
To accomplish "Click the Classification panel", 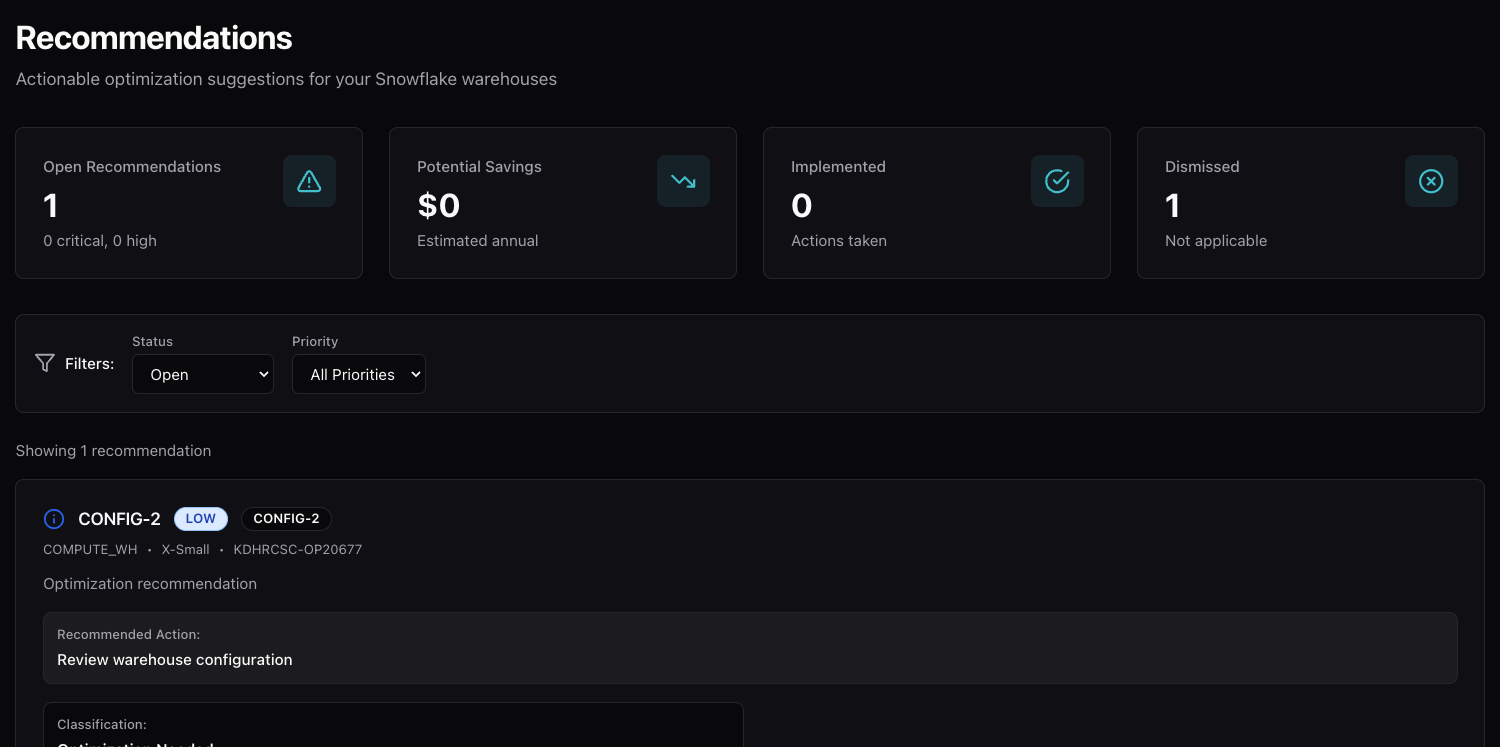I will click(393, 726).
